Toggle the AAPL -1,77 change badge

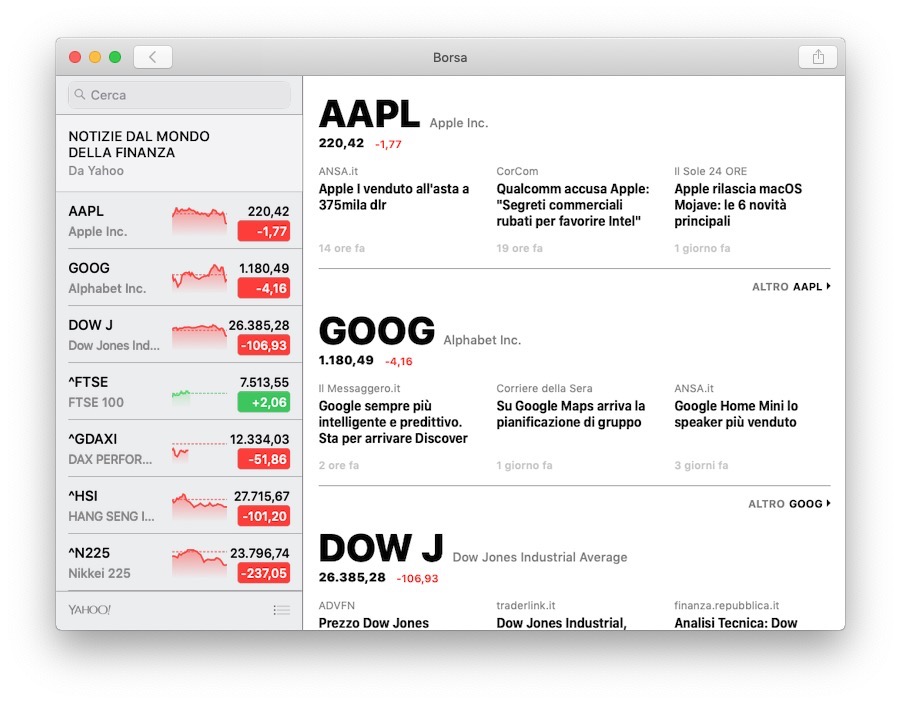[x=264, y=231]
